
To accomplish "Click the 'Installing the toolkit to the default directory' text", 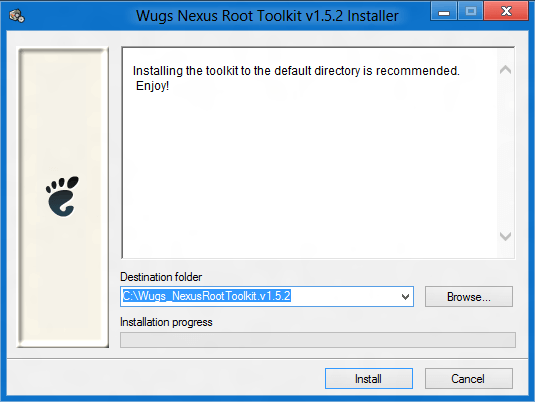I will pyautogui.click(x=246, y=71).
